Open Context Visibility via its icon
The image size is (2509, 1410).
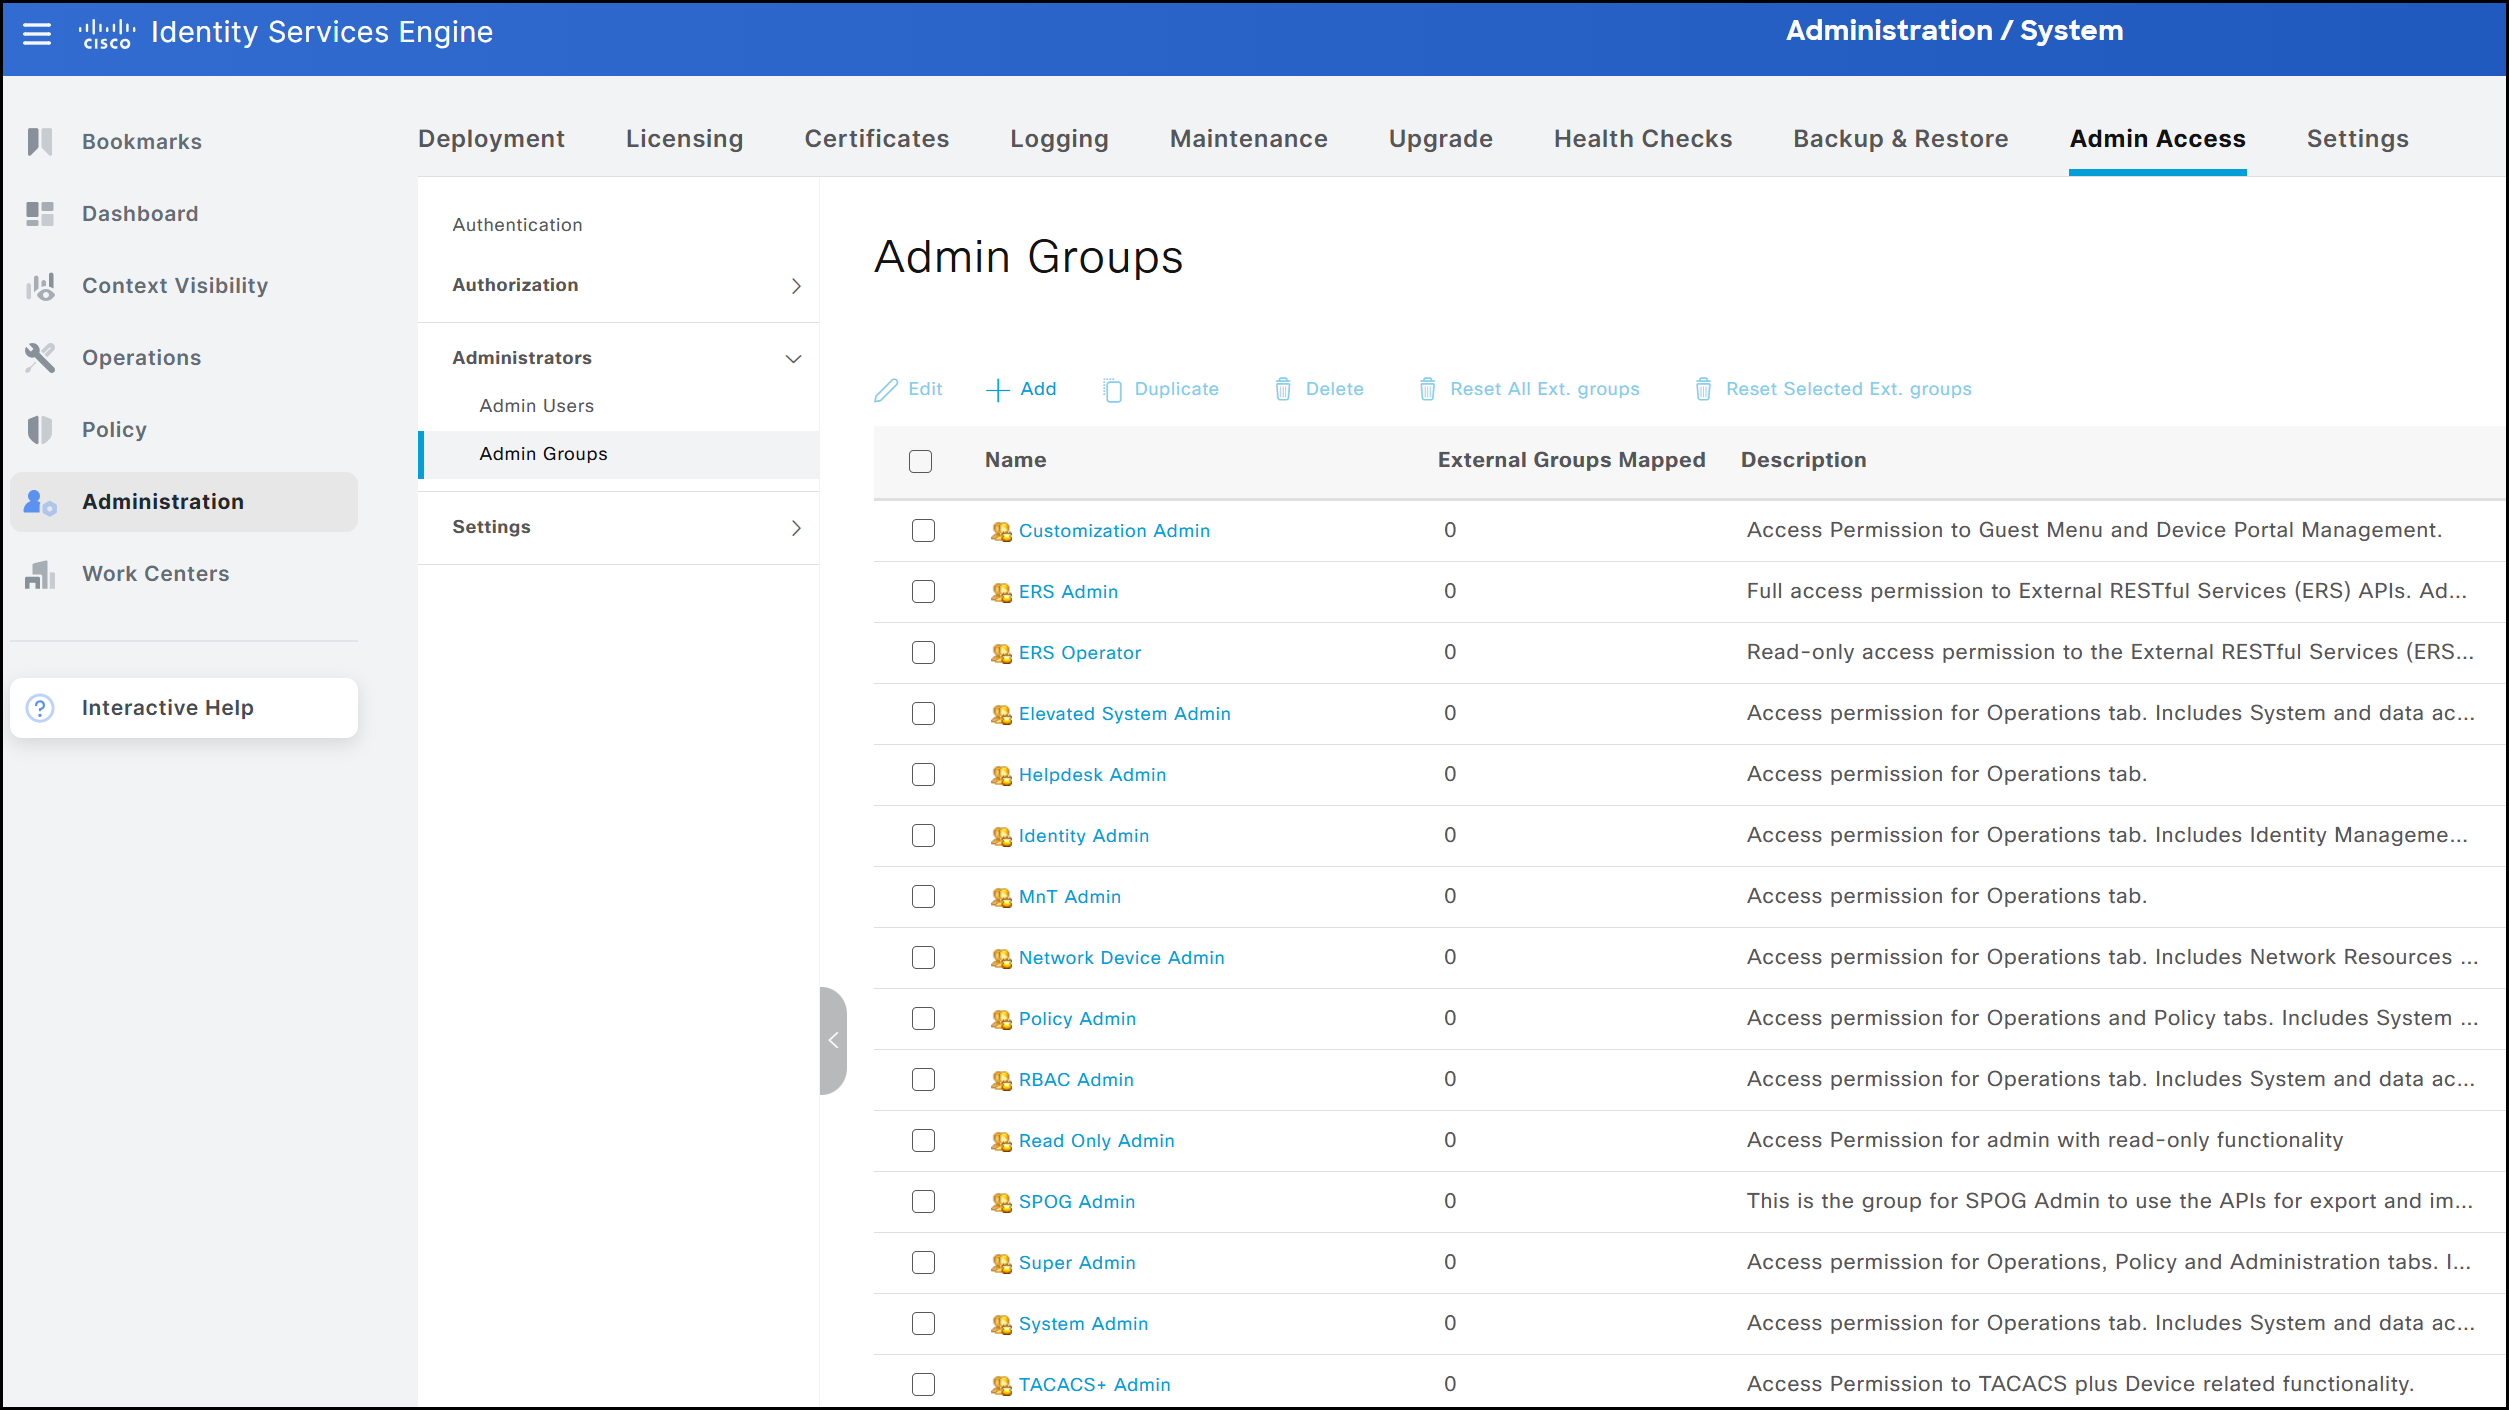coord(40,286)
